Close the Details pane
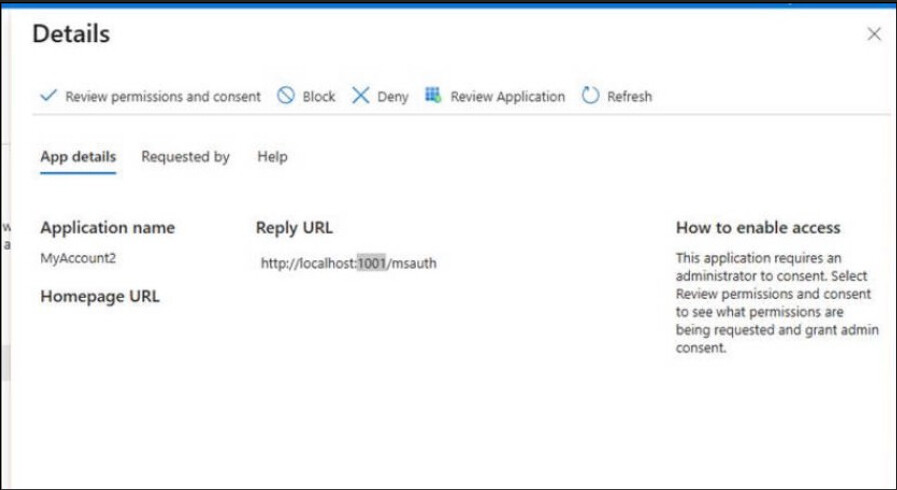Screen dimensions: 897x490 (x=874, y=34)
